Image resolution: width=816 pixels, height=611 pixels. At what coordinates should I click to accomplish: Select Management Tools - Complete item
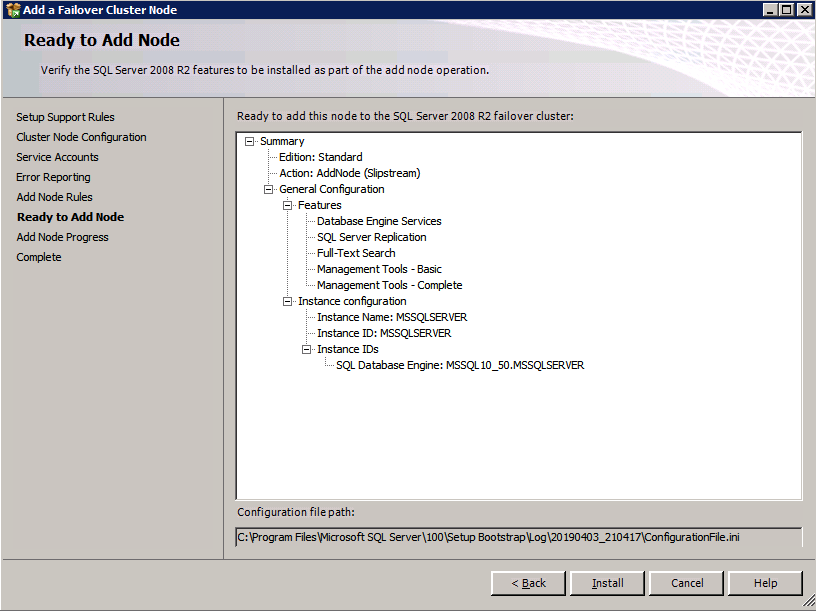point(389,285)
